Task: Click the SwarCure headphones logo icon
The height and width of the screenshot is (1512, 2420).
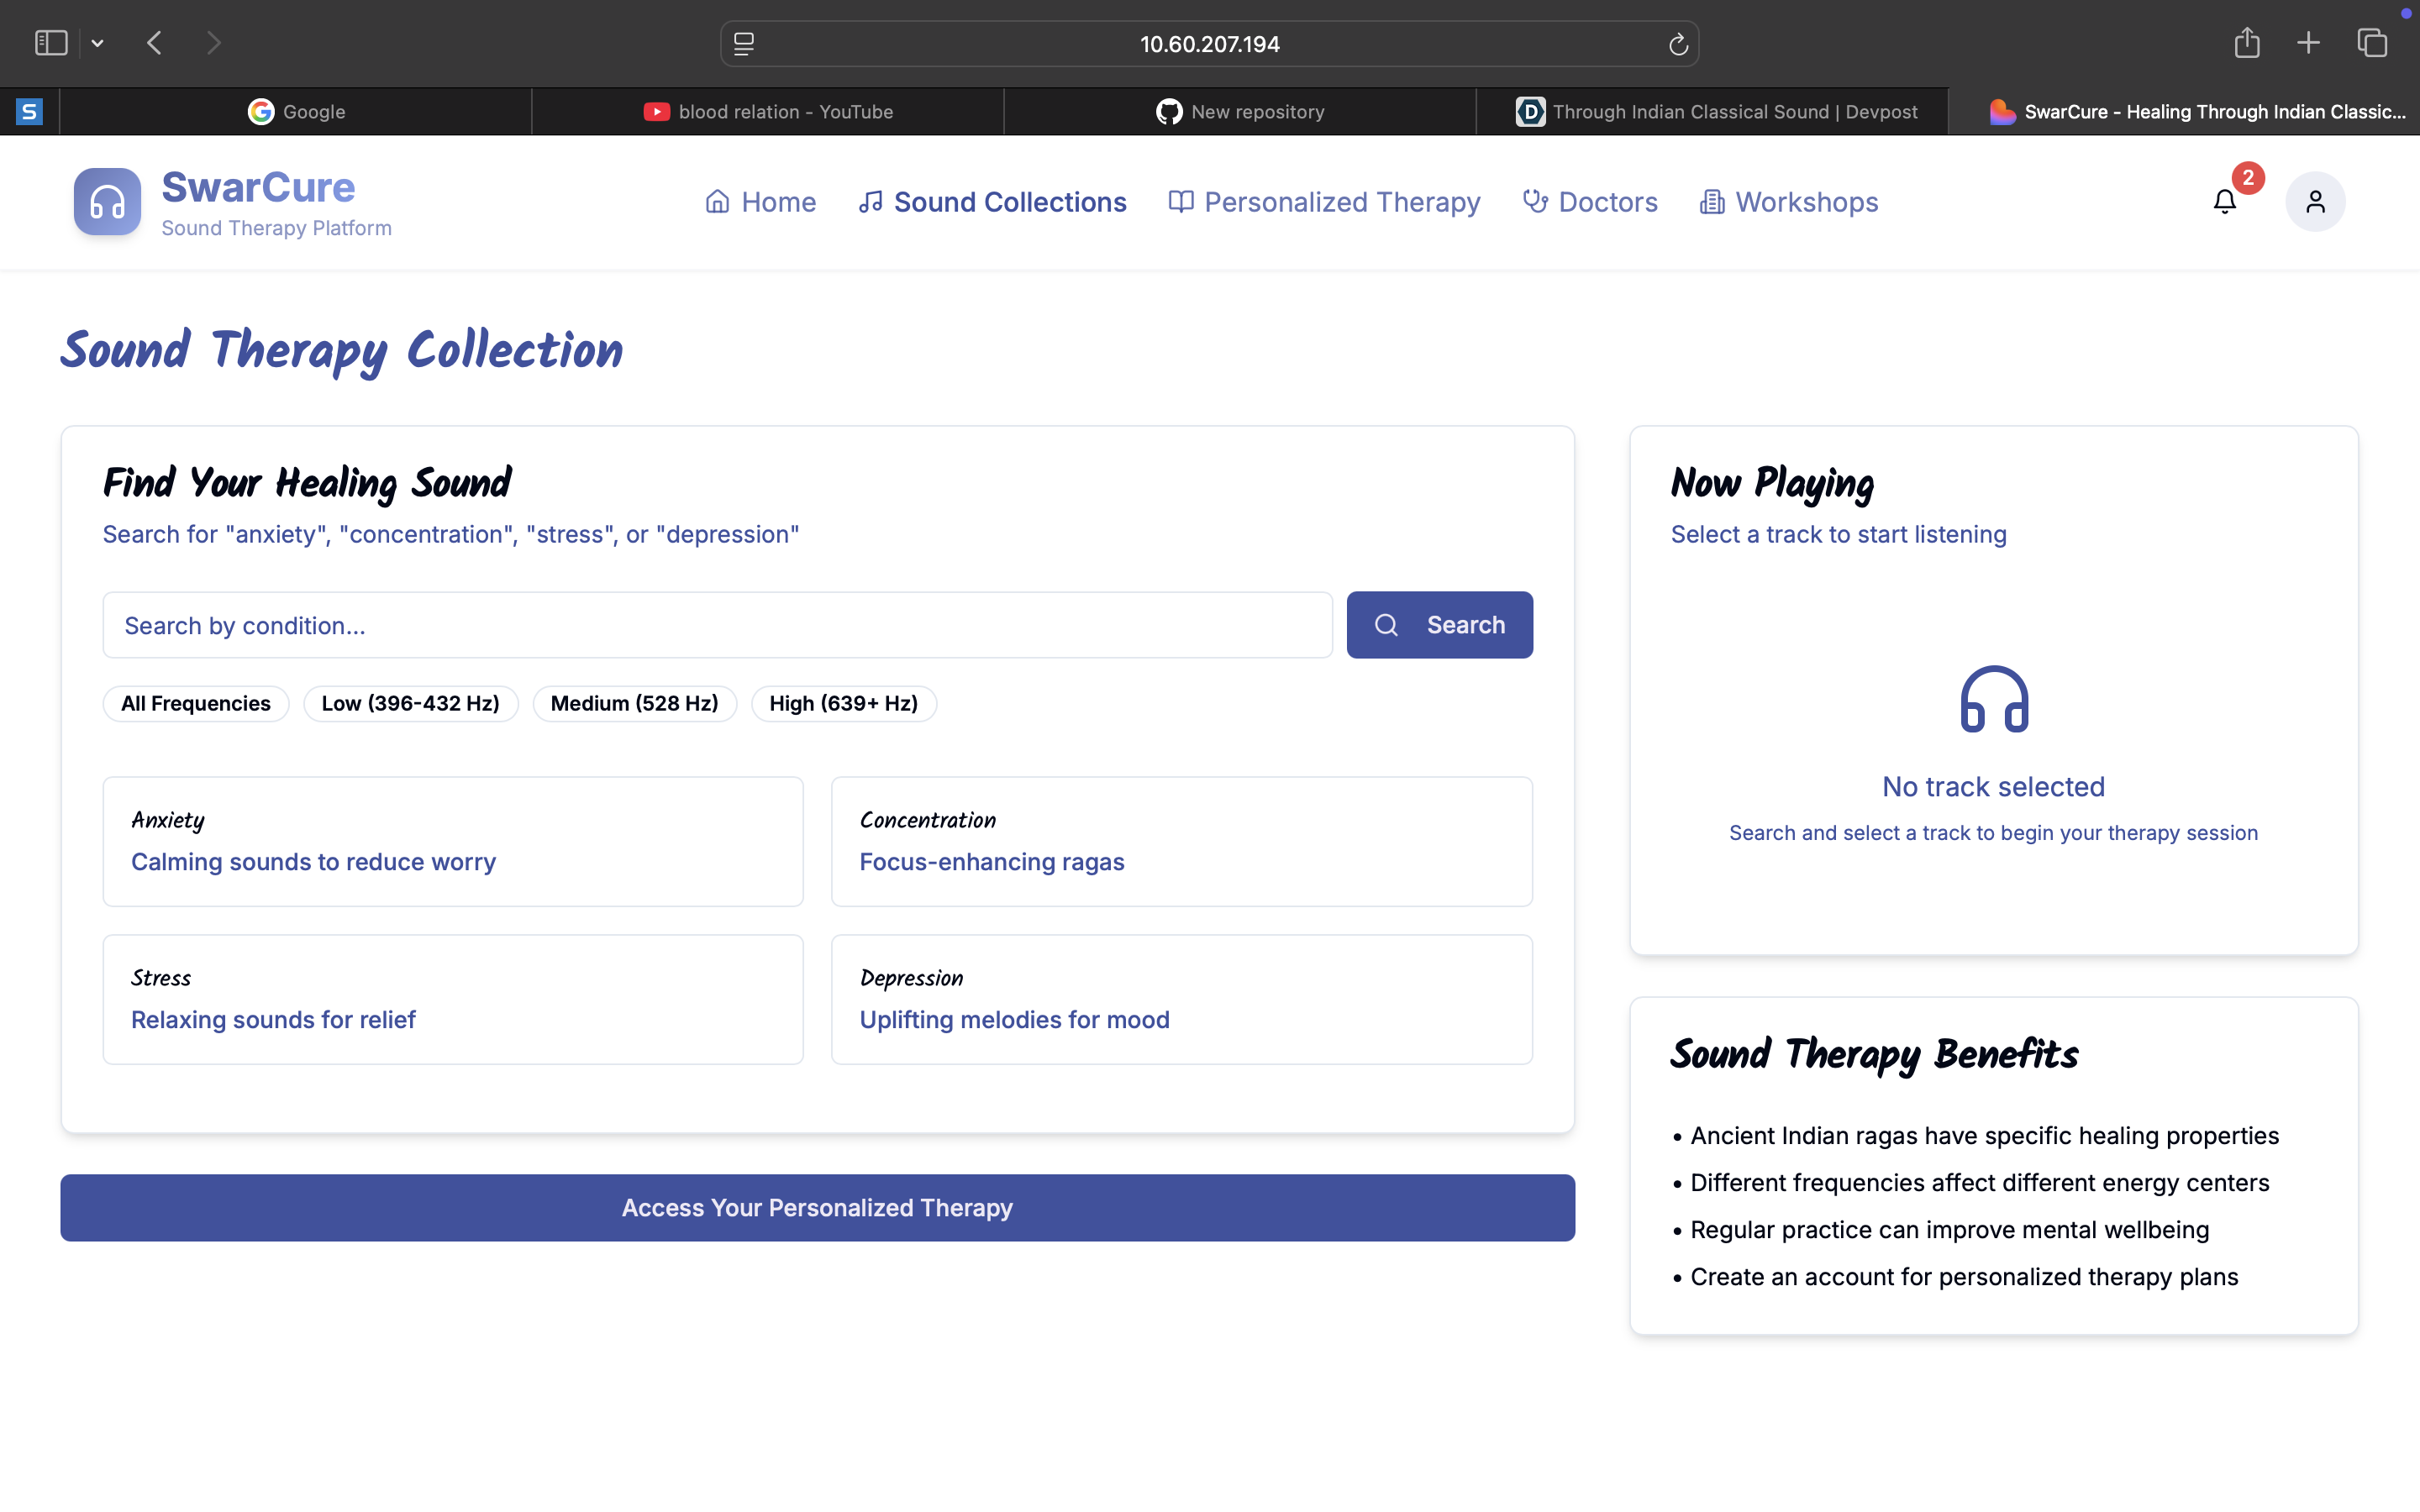Action: [107, 202]
